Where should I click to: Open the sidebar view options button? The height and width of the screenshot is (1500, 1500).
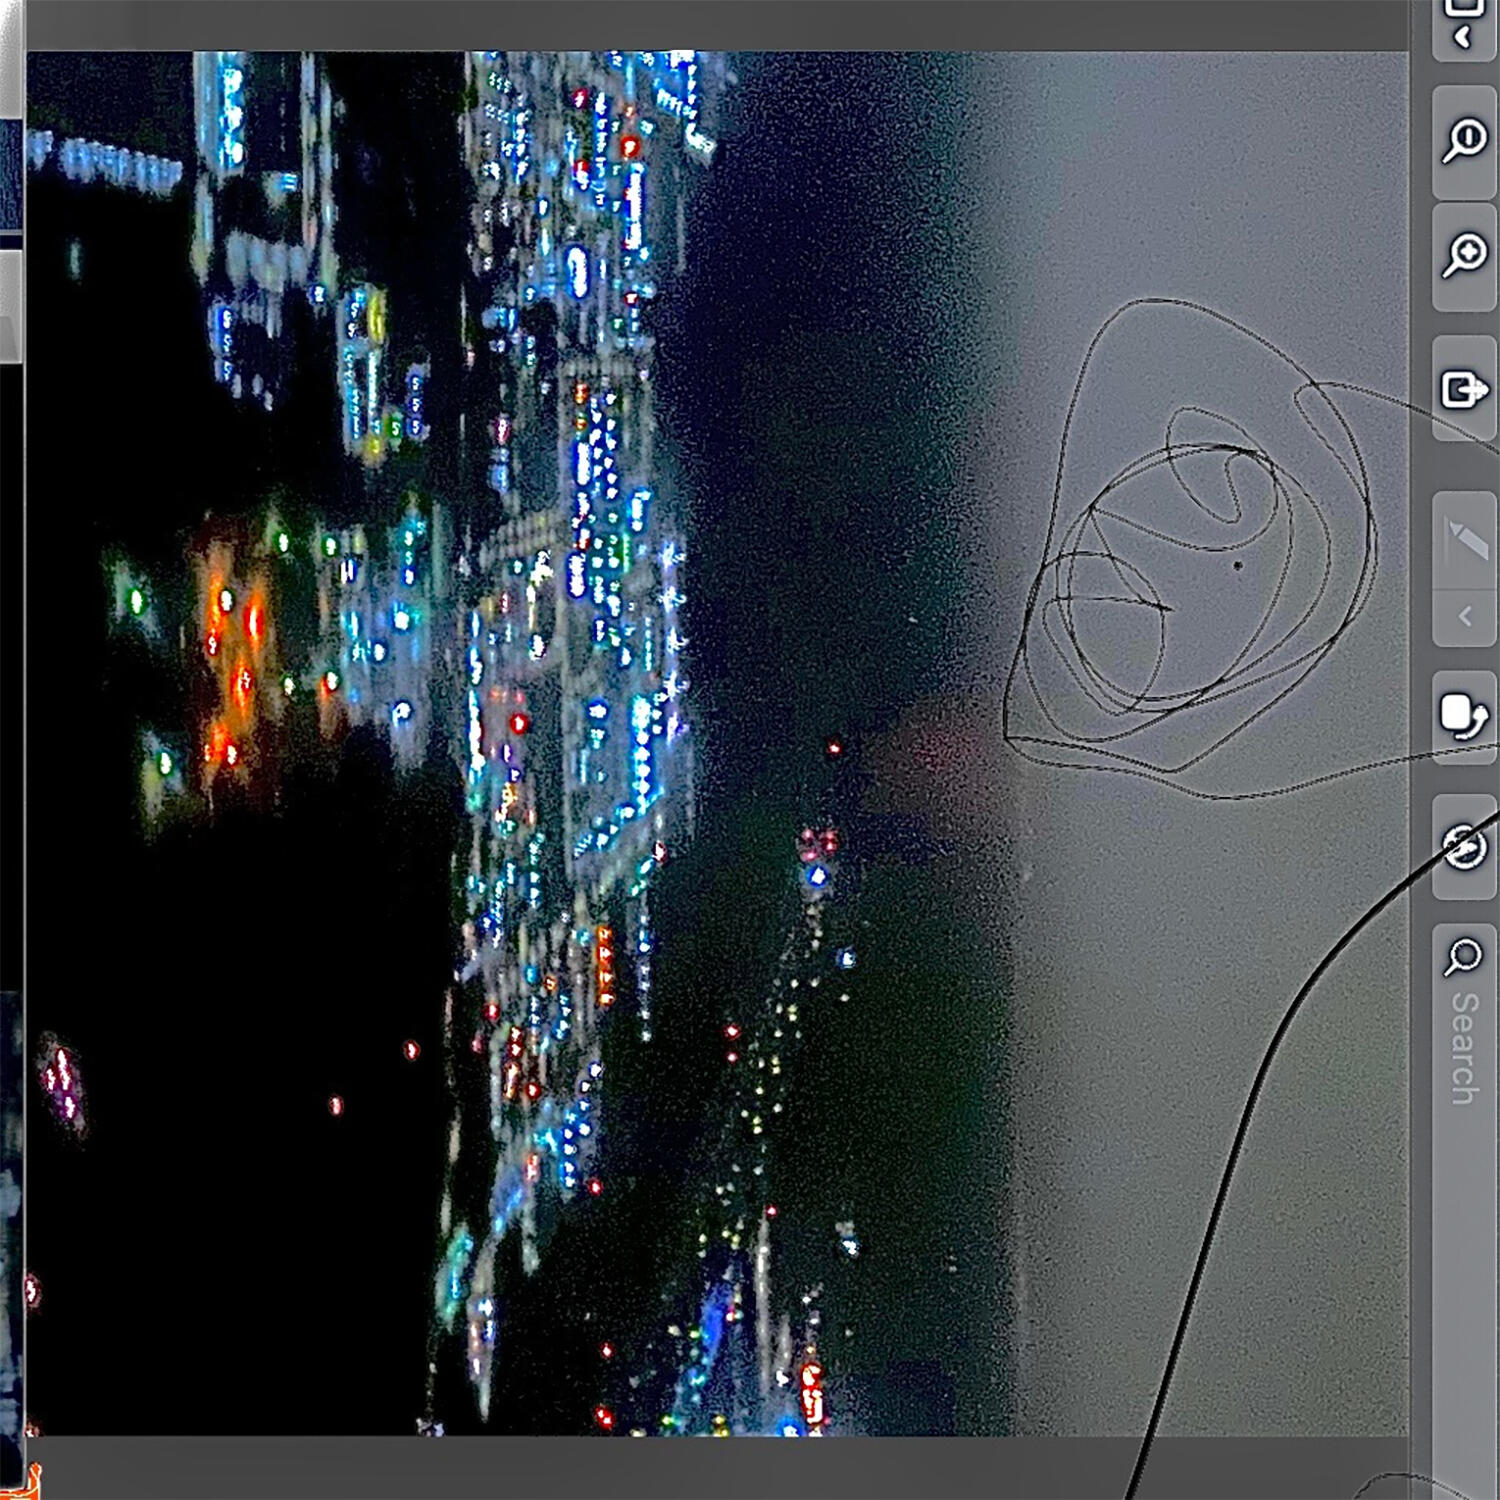tap(1464, 26)
